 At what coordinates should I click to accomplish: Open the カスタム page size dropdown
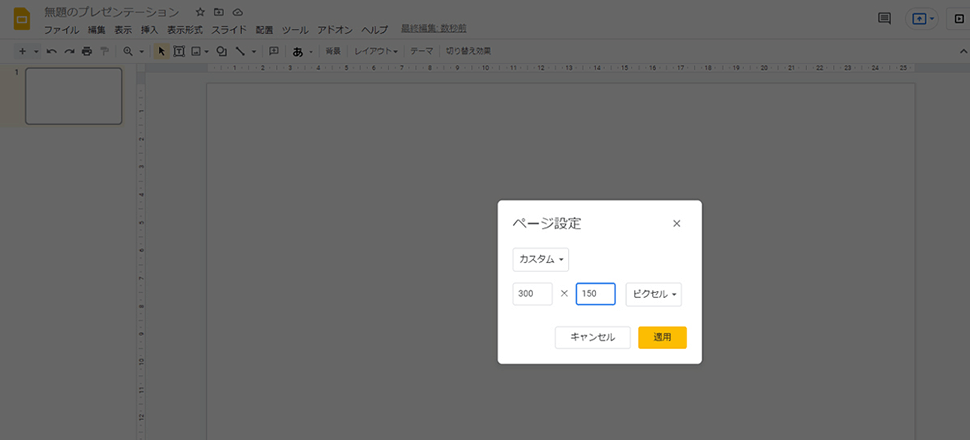(x=541, y=260)
